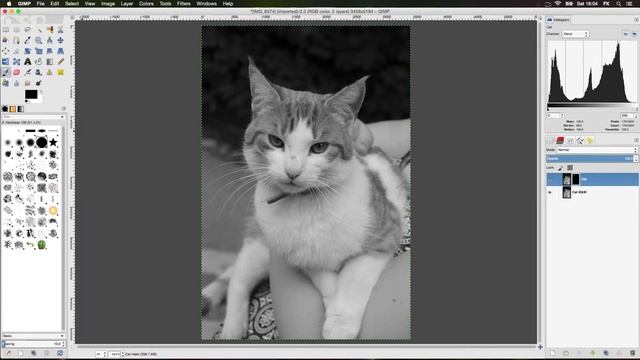The width and height of the screenshot is (640, 360).
Task: Select the Color Picker eyedropper tool
Action: tap(28, 40)
